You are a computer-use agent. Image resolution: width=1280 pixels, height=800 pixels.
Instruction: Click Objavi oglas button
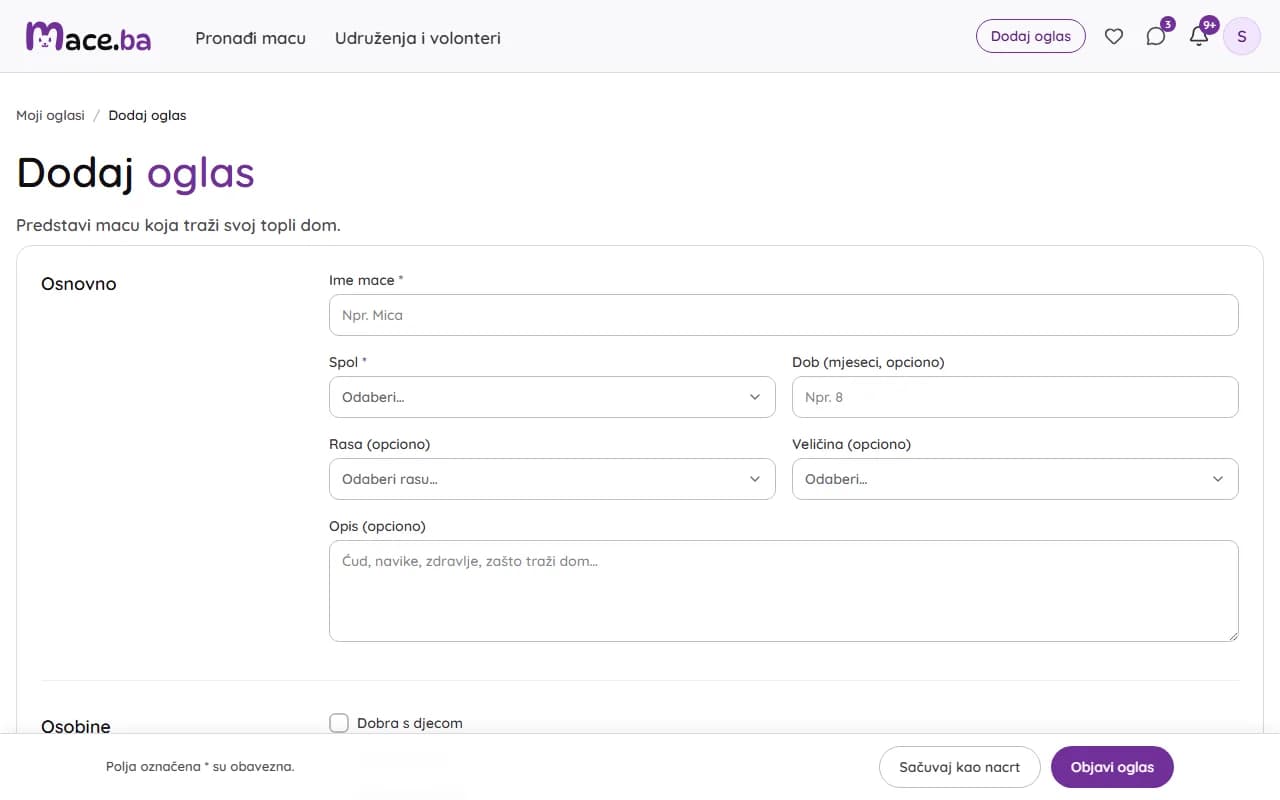tap(1112, 767)
